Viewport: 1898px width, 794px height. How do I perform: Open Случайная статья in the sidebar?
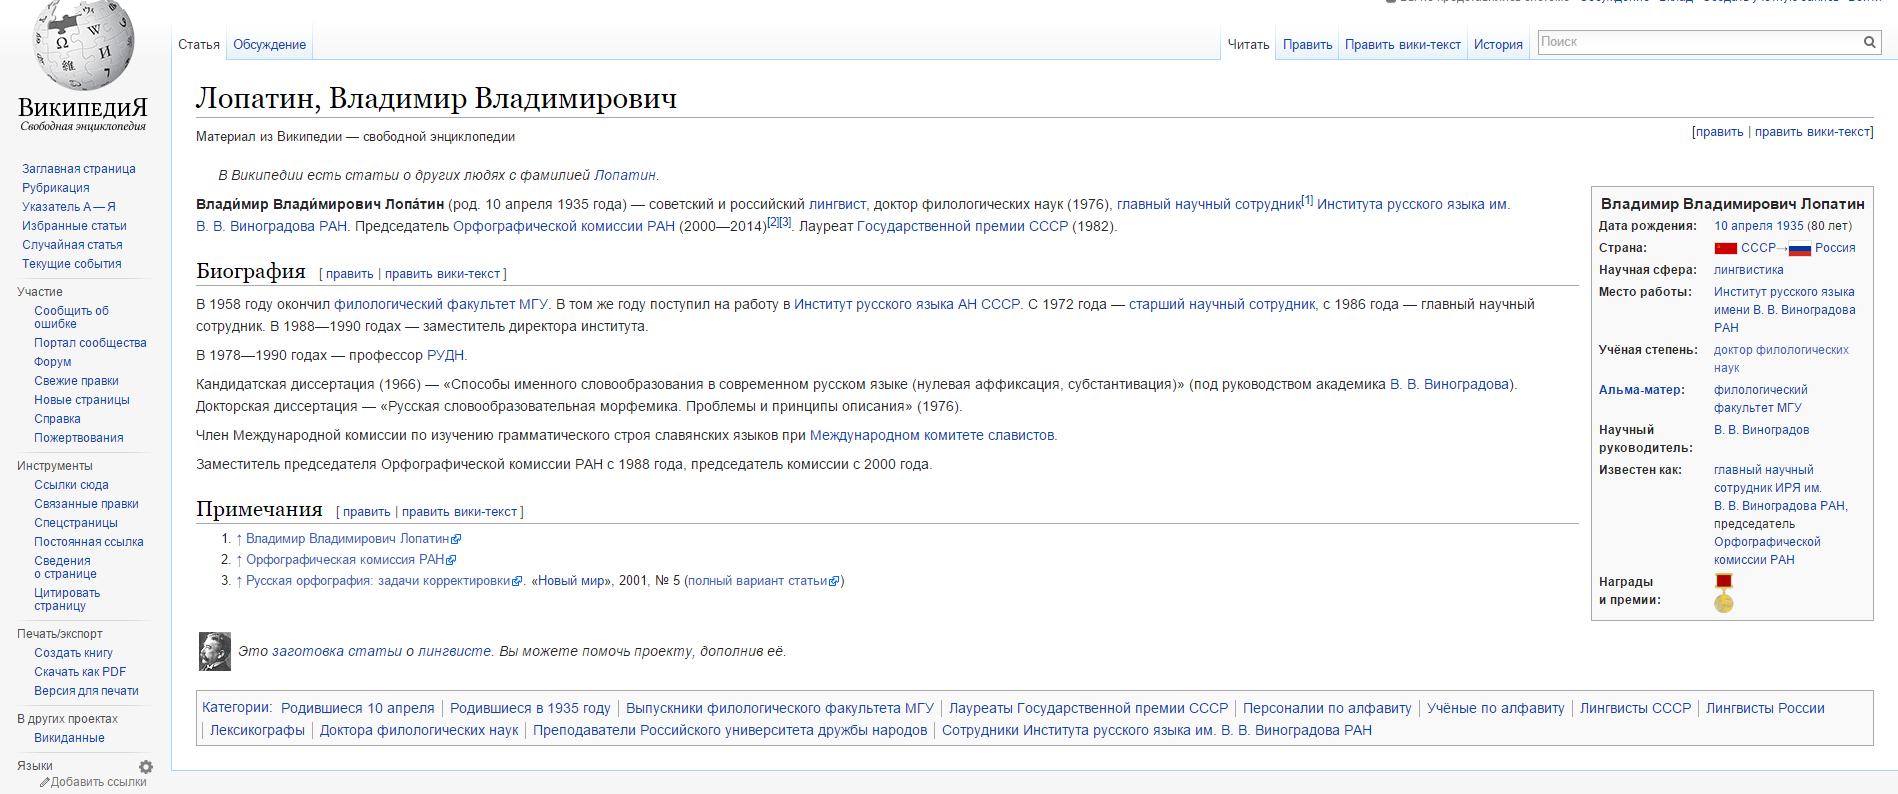click(x=72, y=245)
